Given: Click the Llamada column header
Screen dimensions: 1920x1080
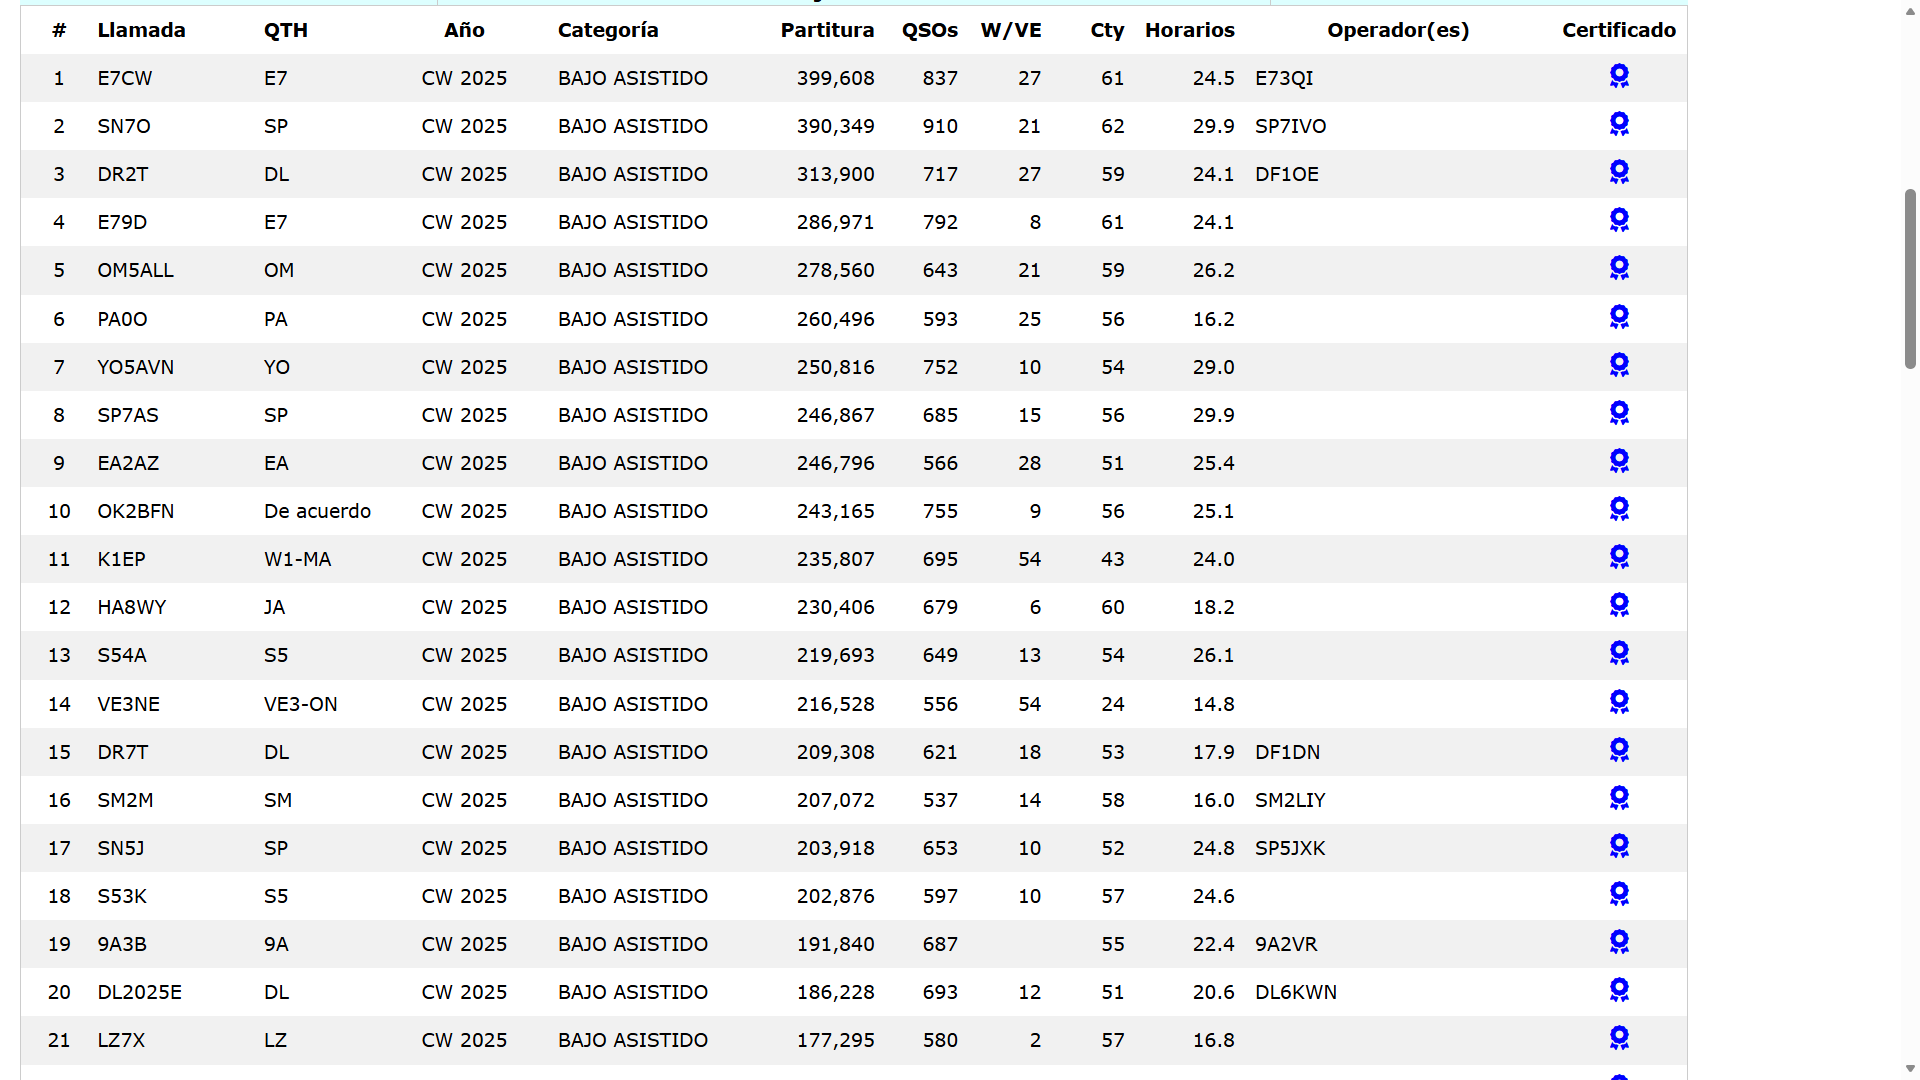Looking at the screenshot, I should pyautogui.click(x=141, y=30).
